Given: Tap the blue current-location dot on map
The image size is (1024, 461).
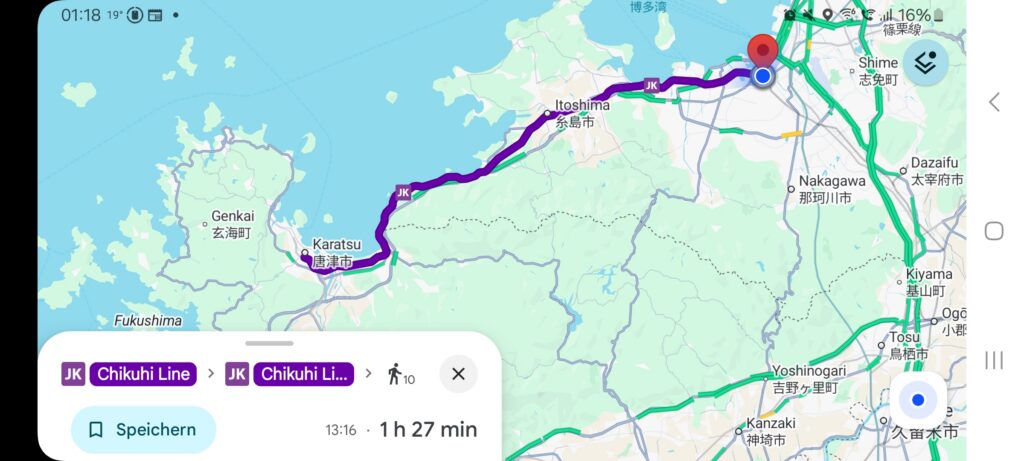Looking at the screenshot, I should pyautogui.click(x=762, y=76).
